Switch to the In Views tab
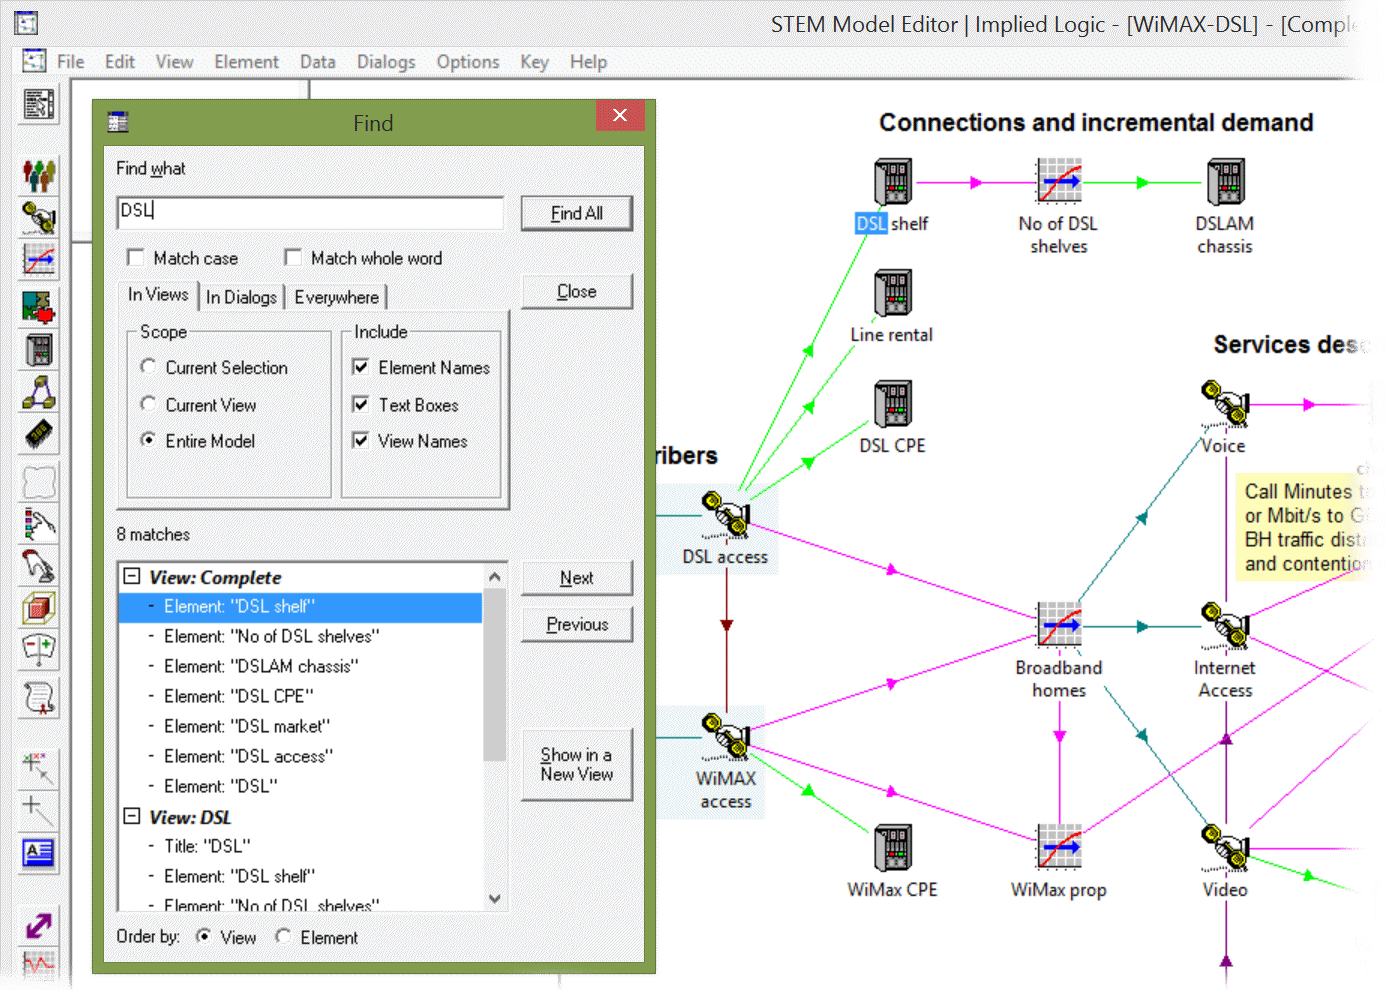Viewport: 1386px width, 990px height. [158, 294]
